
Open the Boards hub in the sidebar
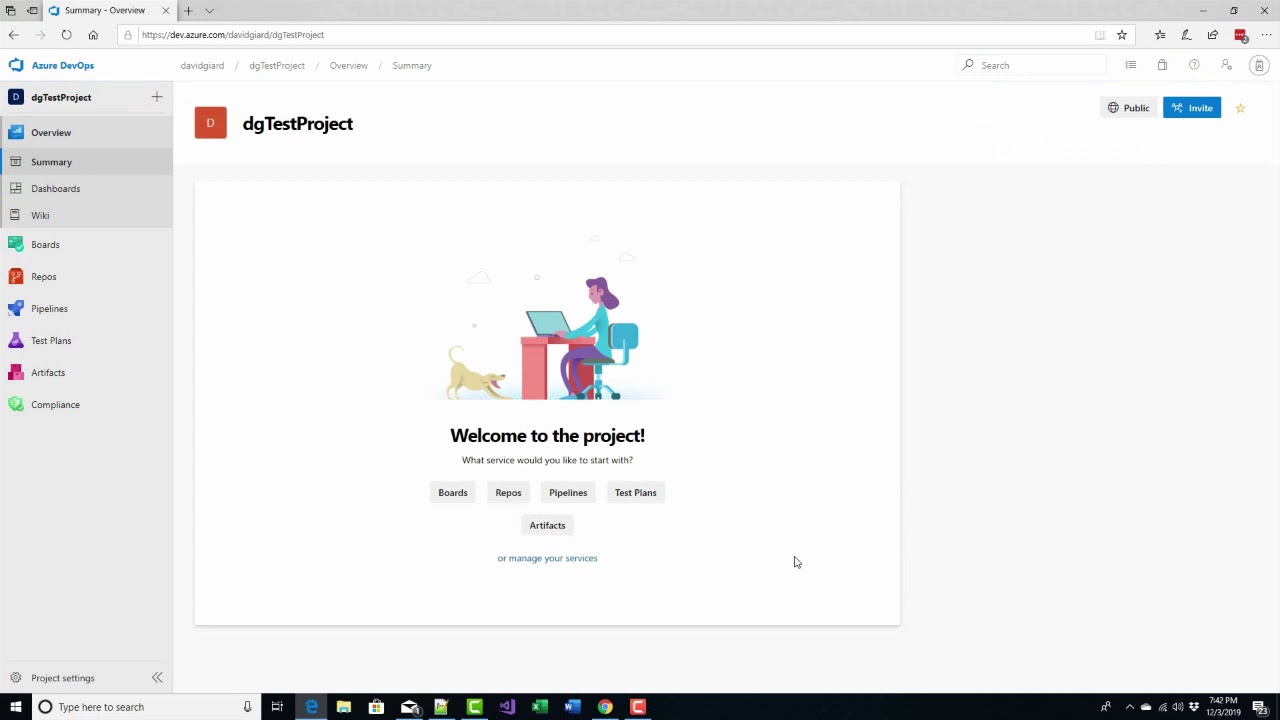[x=86, y=245]
